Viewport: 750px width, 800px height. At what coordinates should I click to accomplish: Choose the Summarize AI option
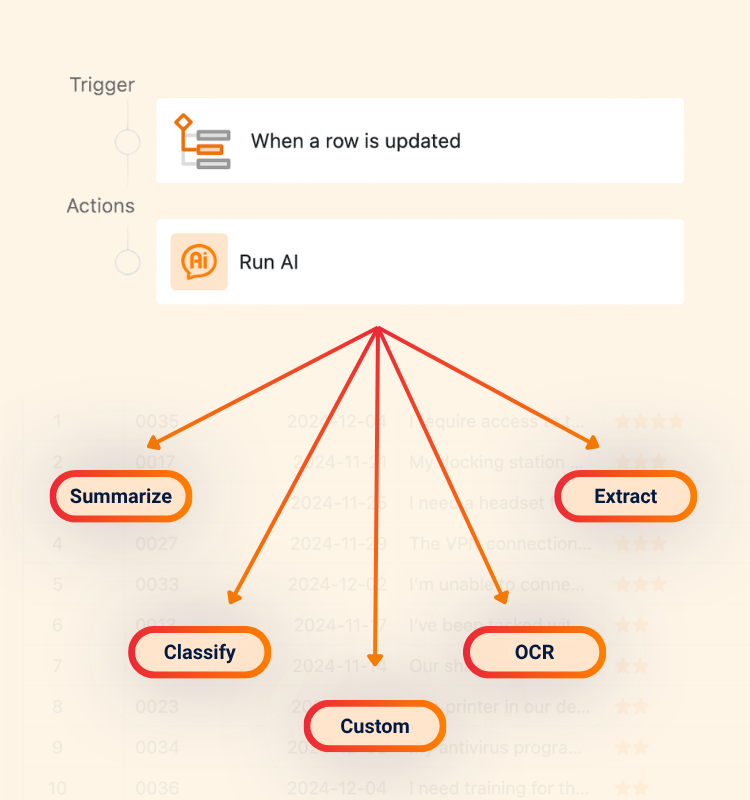(x=121, y=496)
